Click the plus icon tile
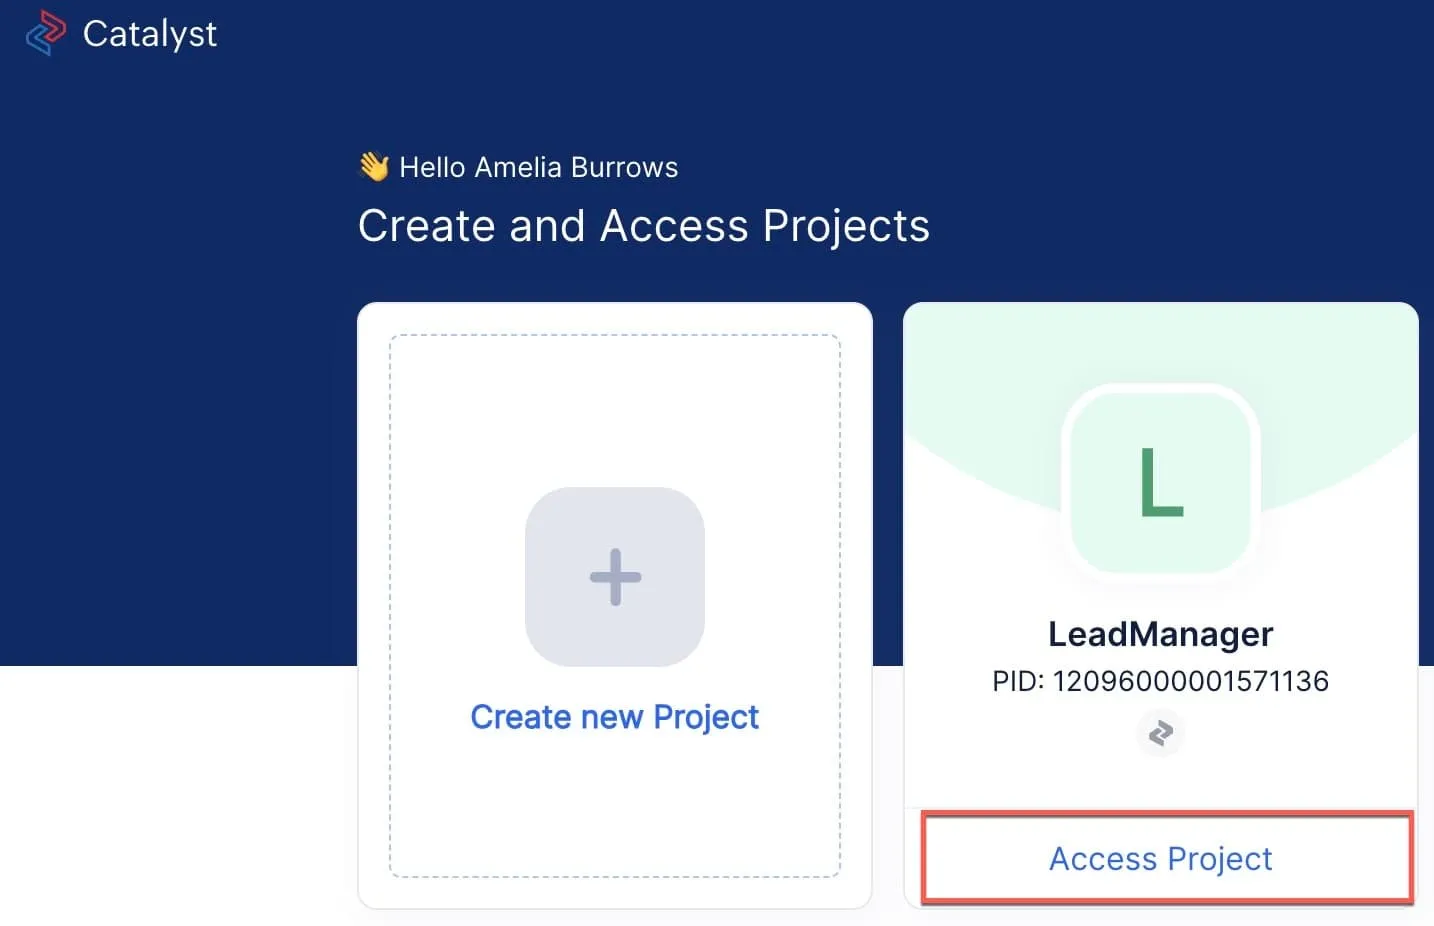1434x926 pixels. coord(615,577)
